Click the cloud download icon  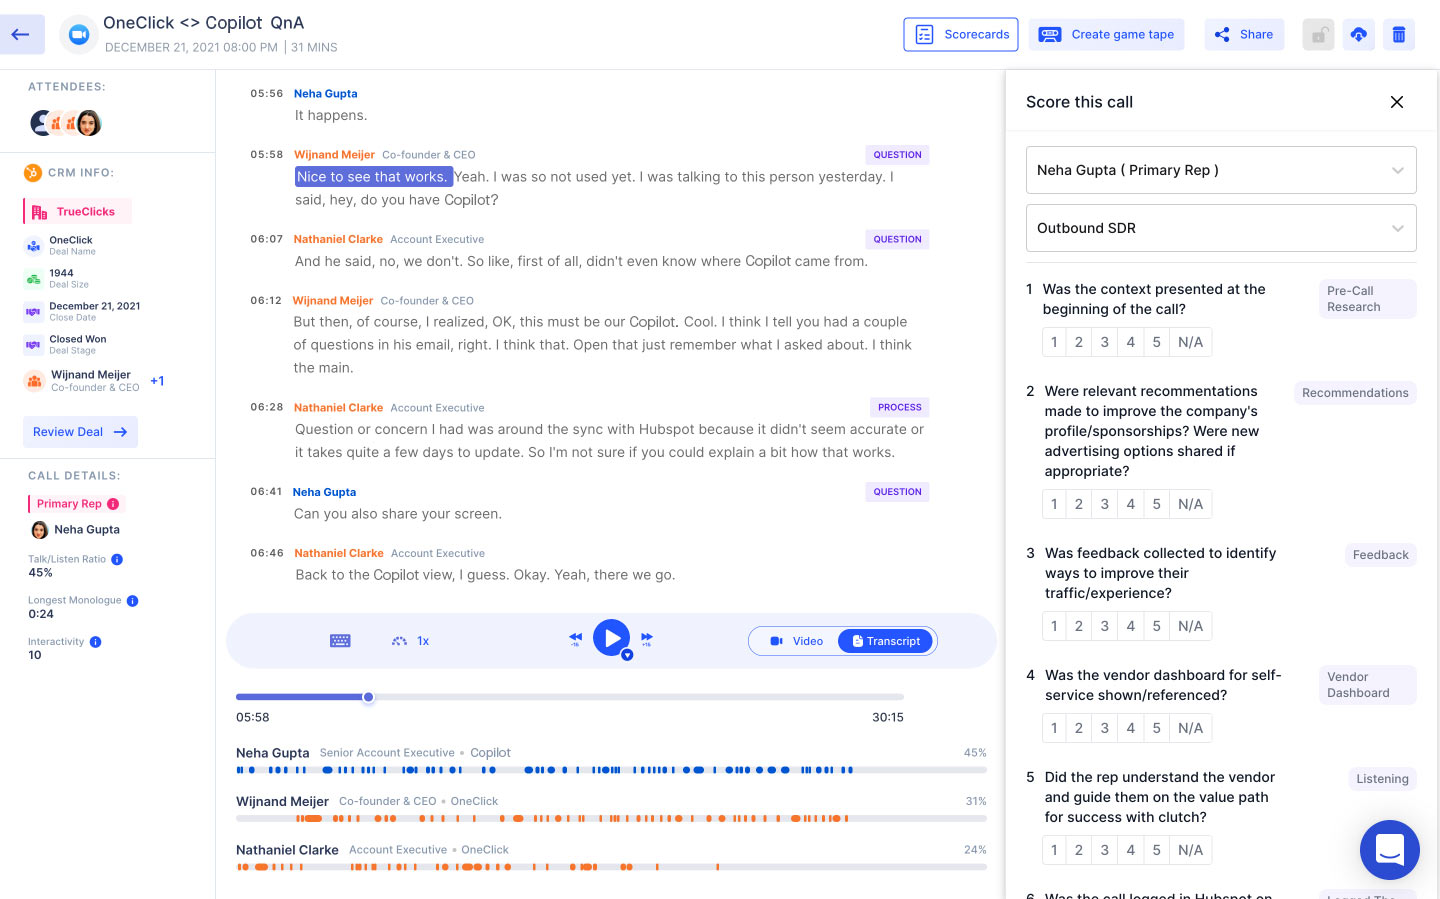click(1359, 34)
